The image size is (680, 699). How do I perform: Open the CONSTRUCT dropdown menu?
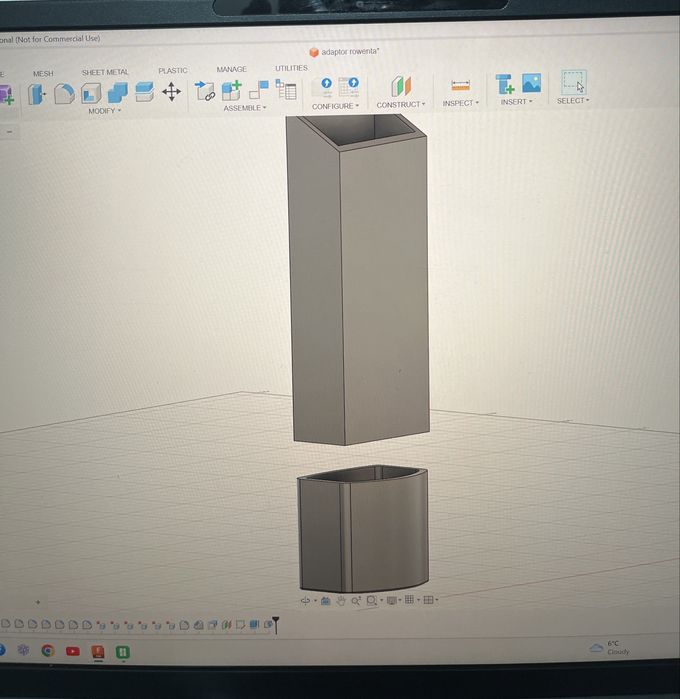[x=401, y=105]
